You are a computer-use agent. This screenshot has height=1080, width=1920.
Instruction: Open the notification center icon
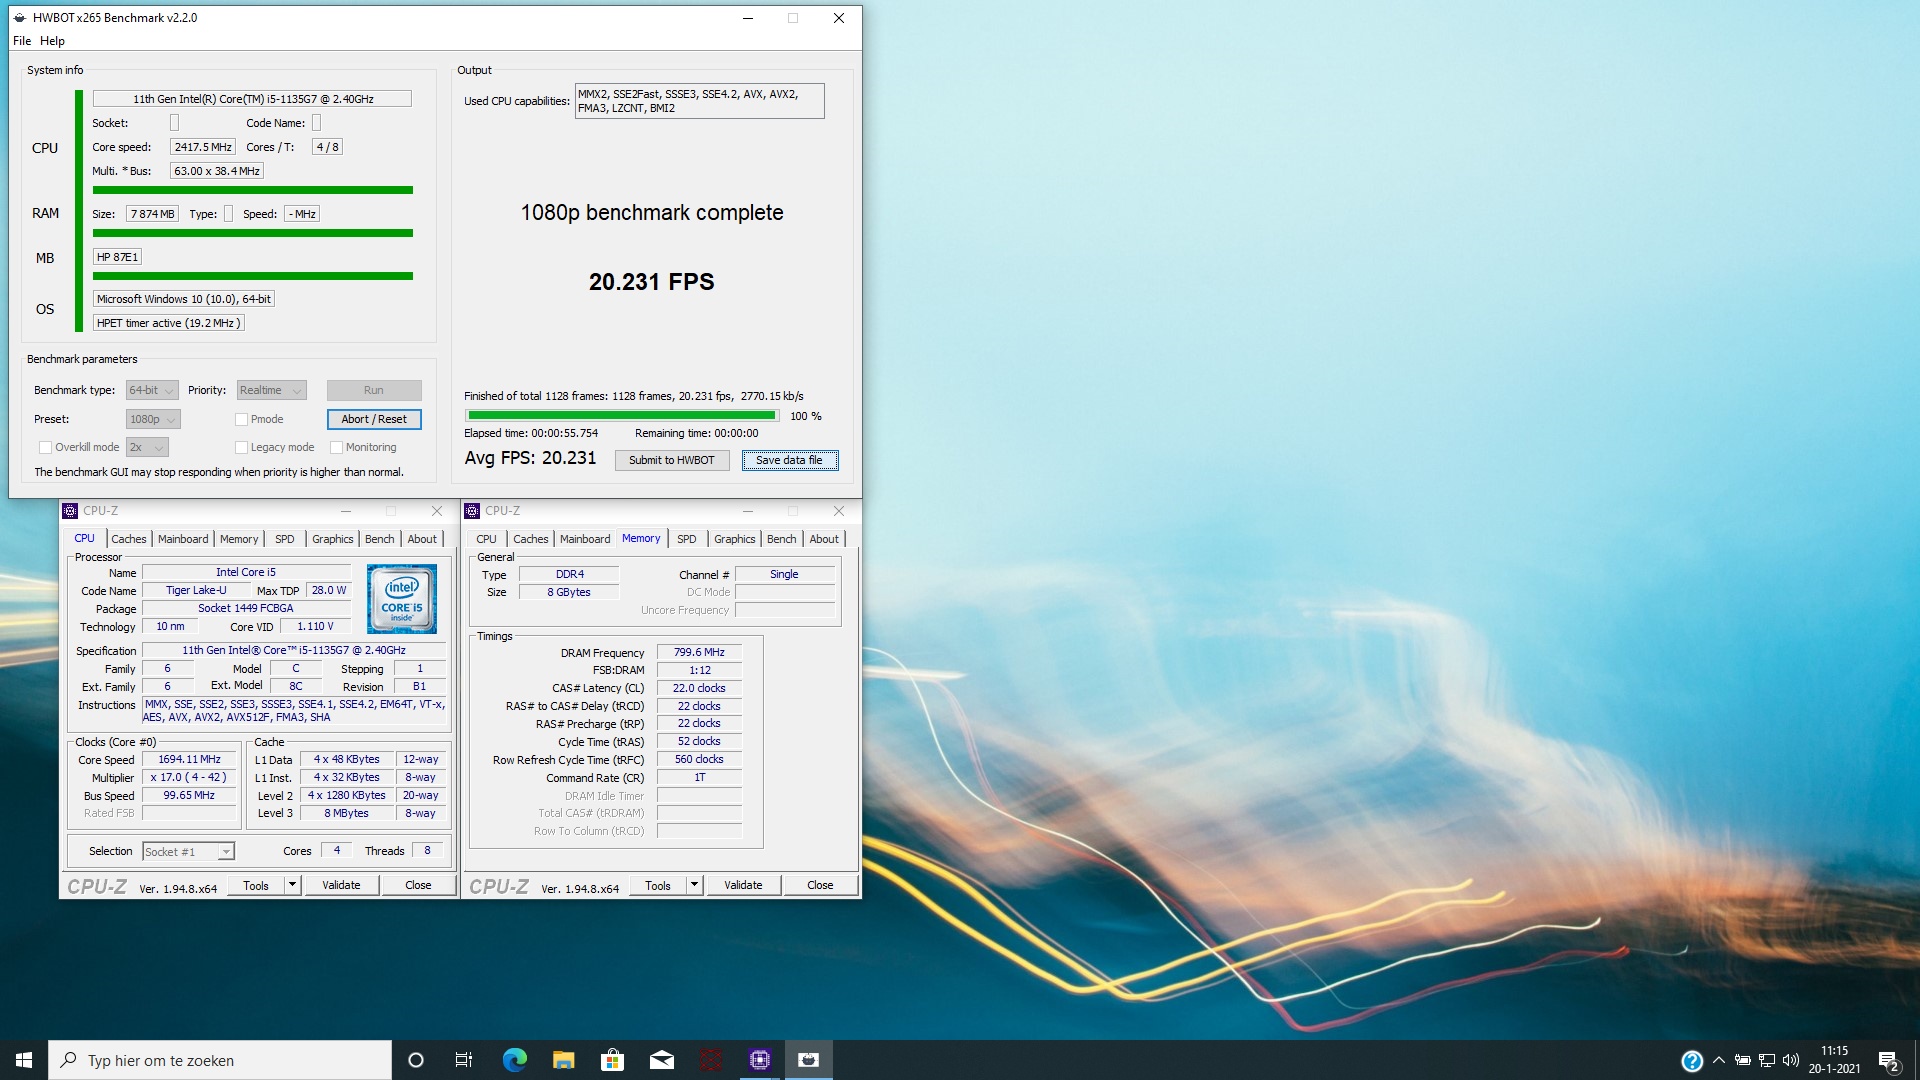(1889, 1061)
